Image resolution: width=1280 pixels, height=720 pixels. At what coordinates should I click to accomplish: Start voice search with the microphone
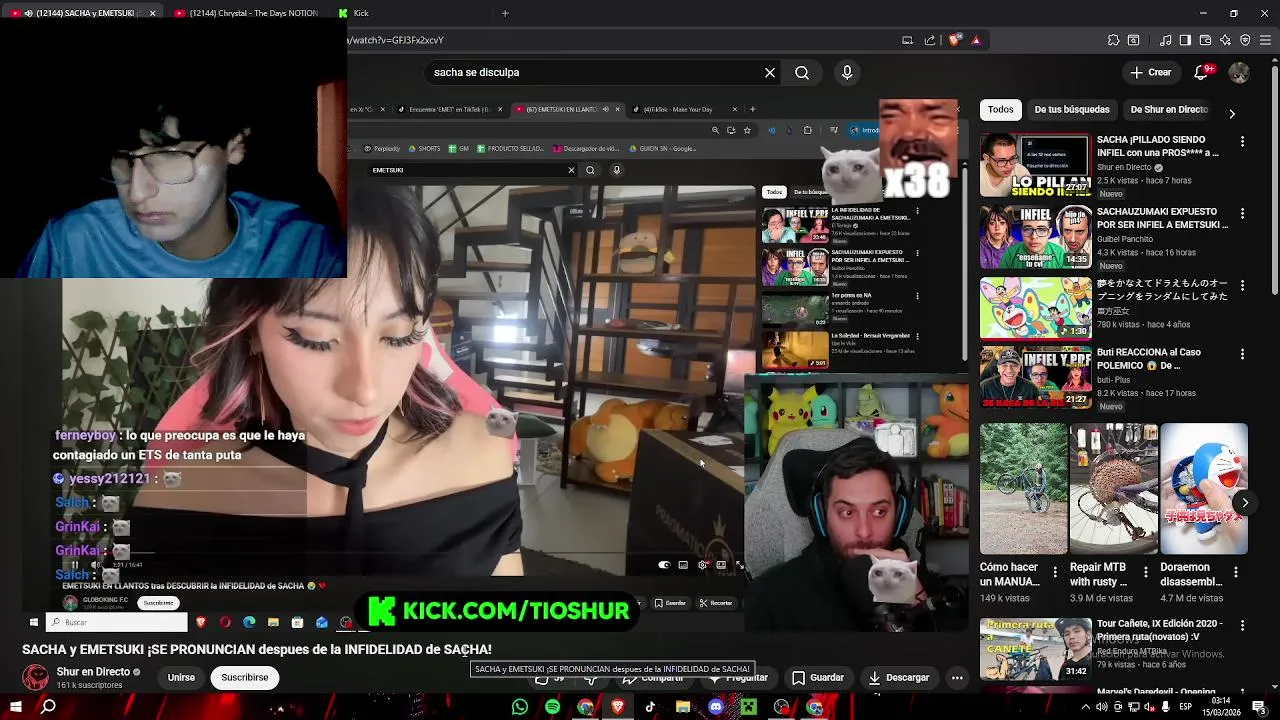point(847,72)
